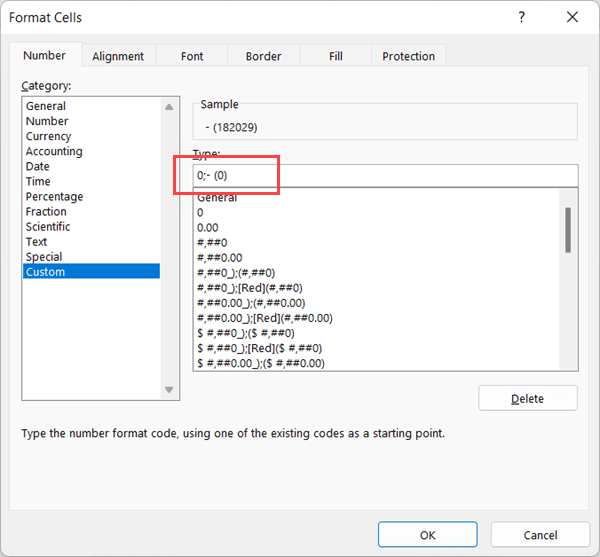
Task: Click the Cancel button
Action: point(540,535)
